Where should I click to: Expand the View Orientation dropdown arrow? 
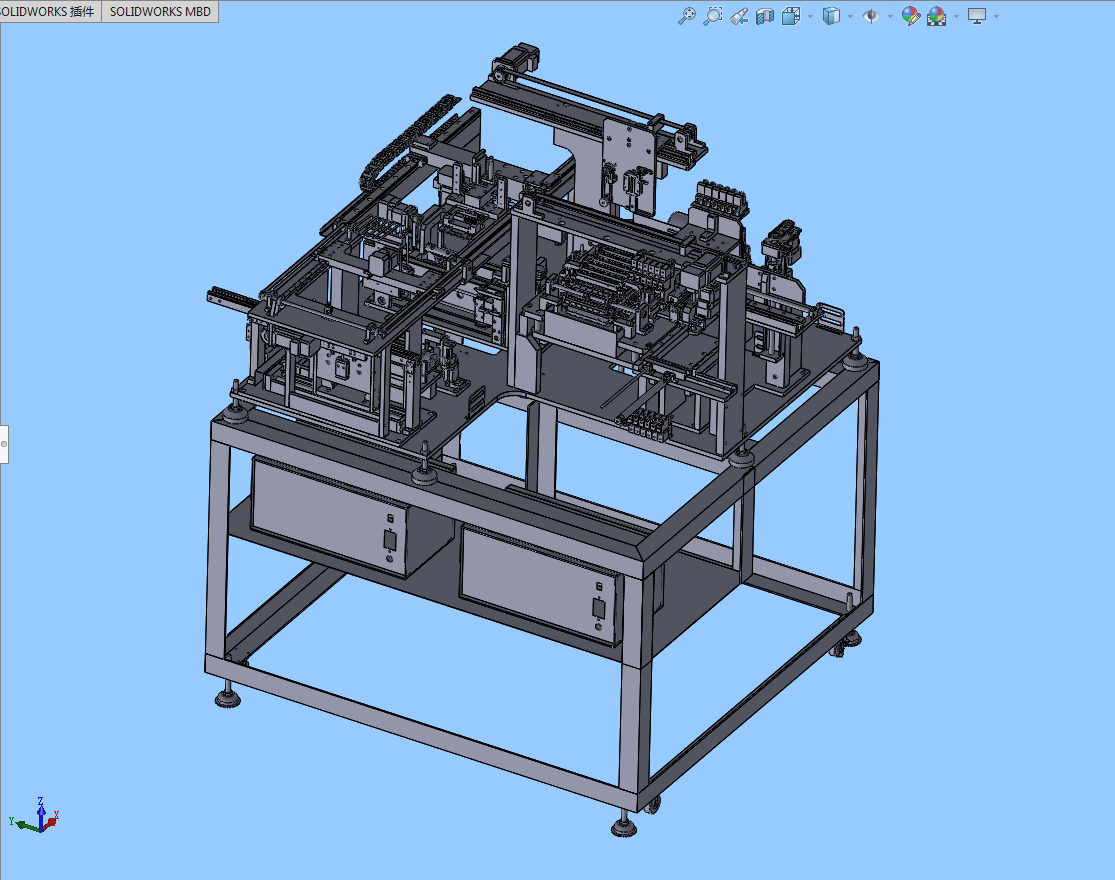(810, 16)
